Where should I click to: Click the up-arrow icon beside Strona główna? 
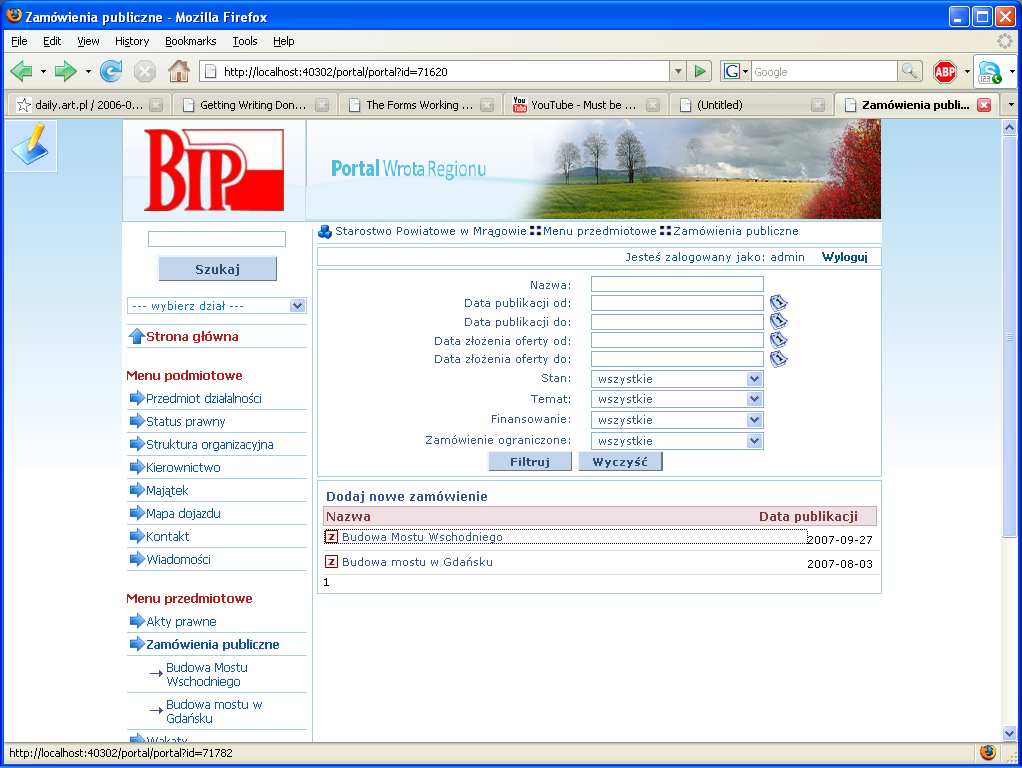[136, 336]
